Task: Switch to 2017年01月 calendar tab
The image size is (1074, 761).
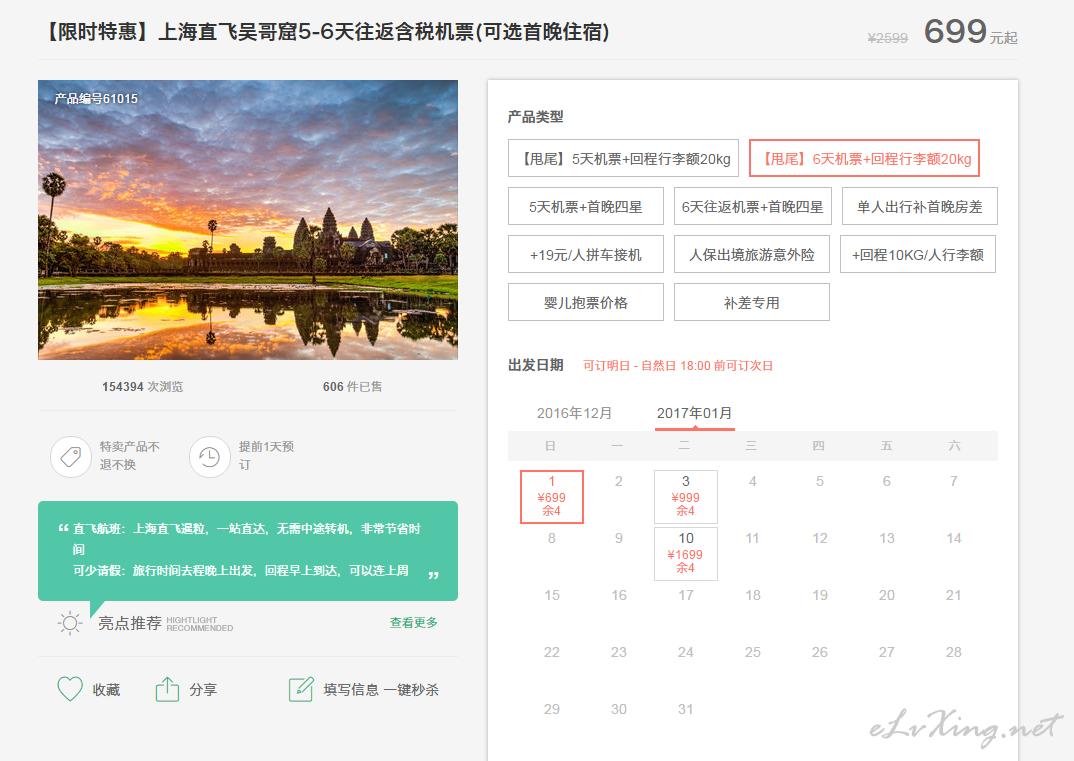Action: [695, 413]
